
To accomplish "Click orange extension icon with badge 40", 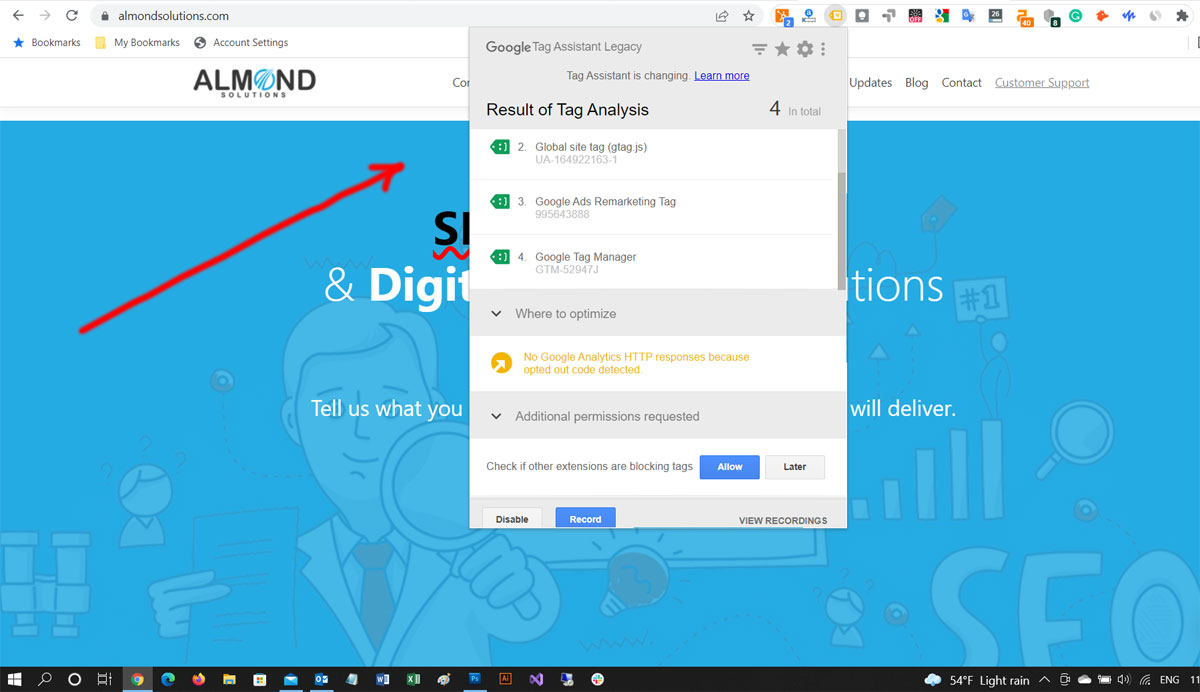I will [x=1023, y=17].
